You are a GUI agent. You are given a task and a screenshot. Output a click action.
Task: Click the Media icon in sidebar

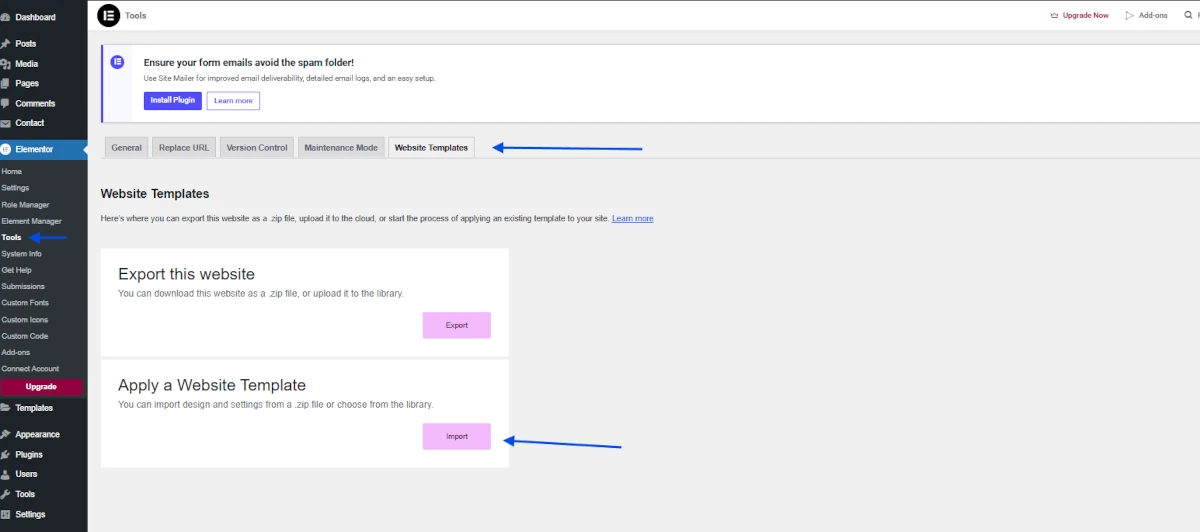(x=6, y=64)
